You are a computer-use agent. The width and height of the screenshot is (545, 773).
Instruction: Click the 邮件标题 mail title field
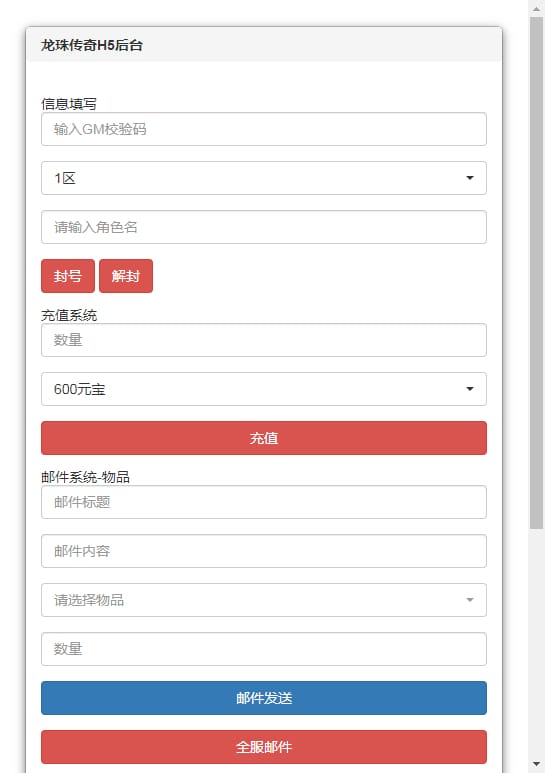[x=264, y=502]
